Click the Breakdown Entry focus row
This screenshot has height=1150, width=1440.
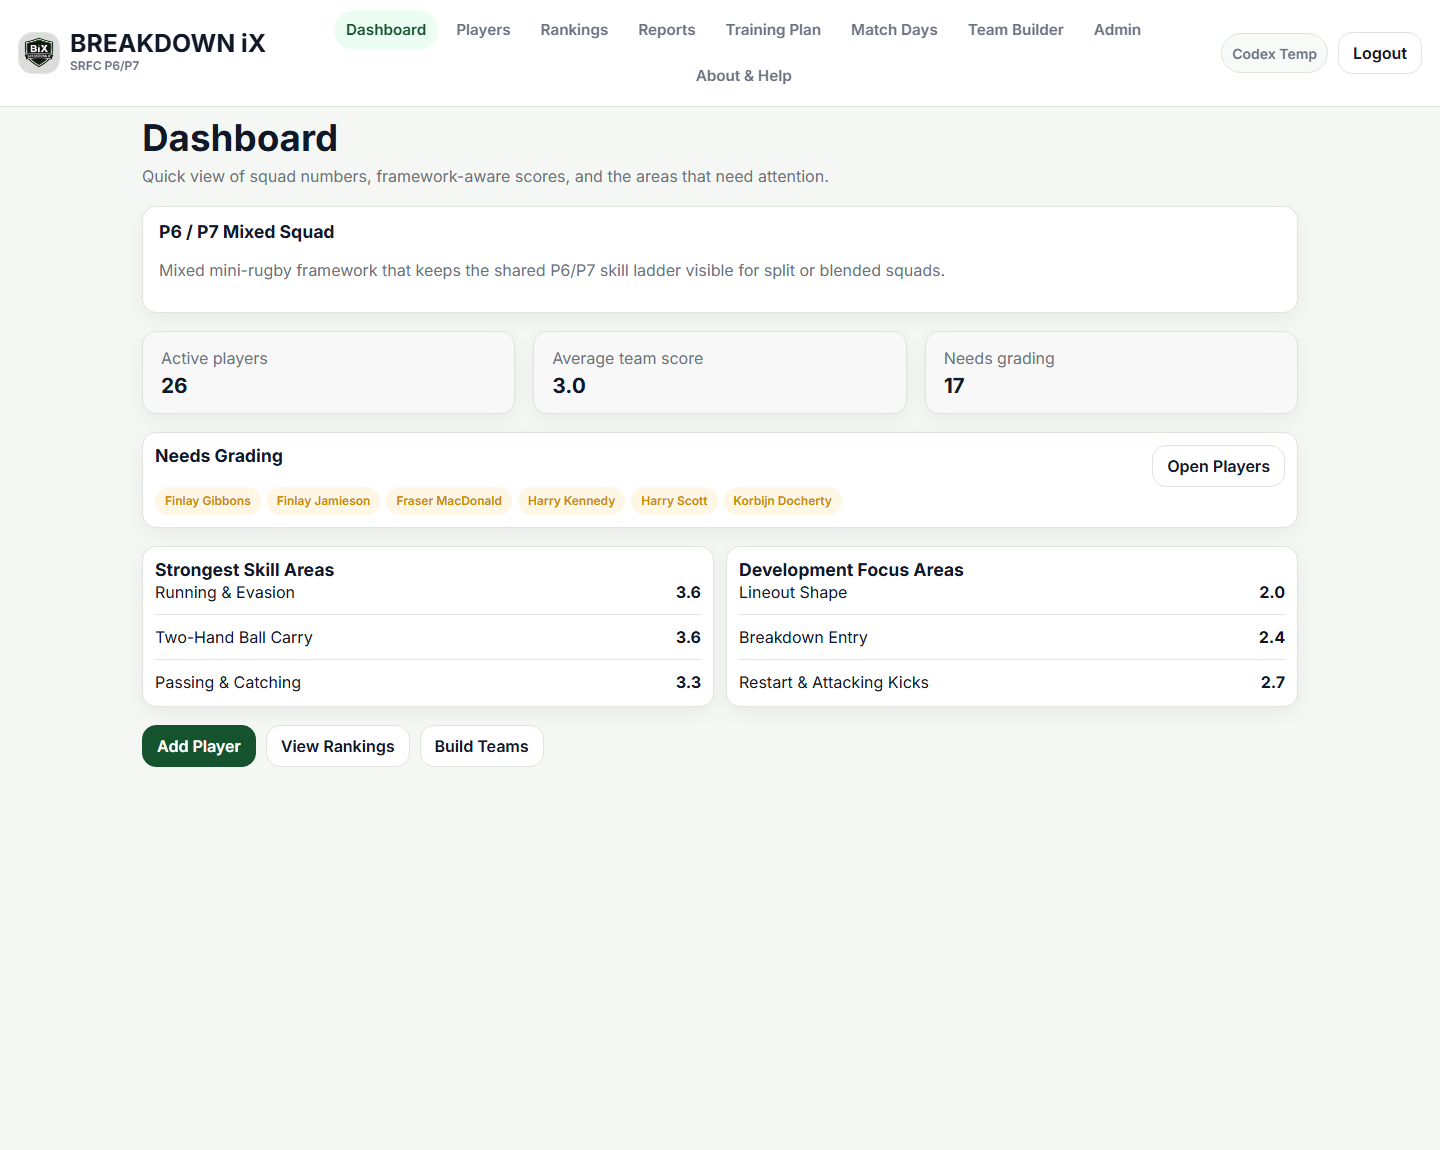(x=1012, y=637)
